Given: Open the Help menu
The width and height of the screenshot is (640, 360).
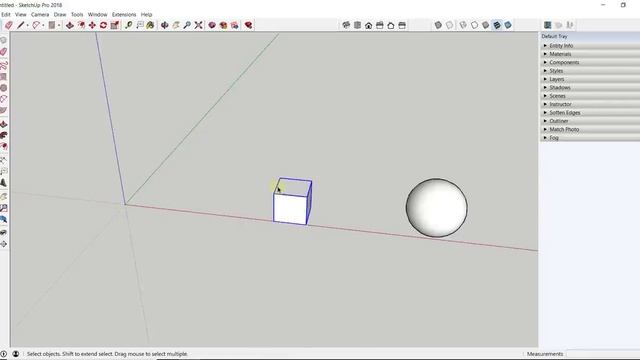Looking at the screenshot, I should point(147,15).
